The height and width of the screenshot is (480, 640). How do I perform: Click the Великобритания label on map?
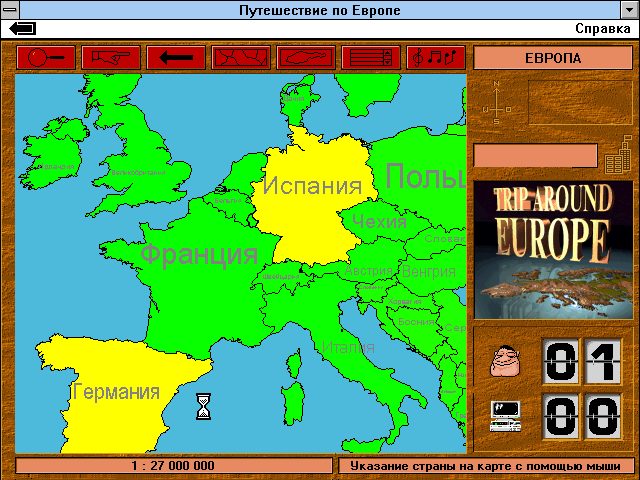coord(138,172)
